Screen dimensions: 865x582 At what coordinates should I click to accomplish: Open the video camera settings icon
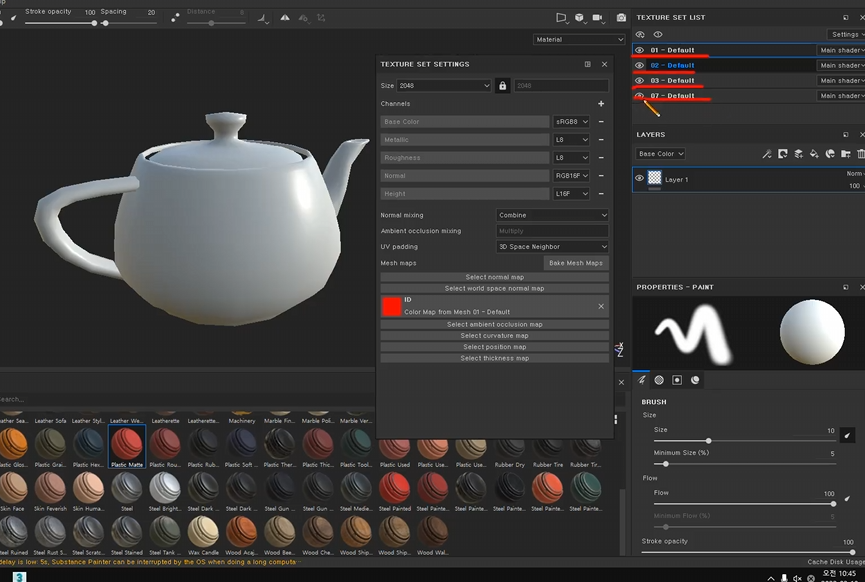click(598, 18)
